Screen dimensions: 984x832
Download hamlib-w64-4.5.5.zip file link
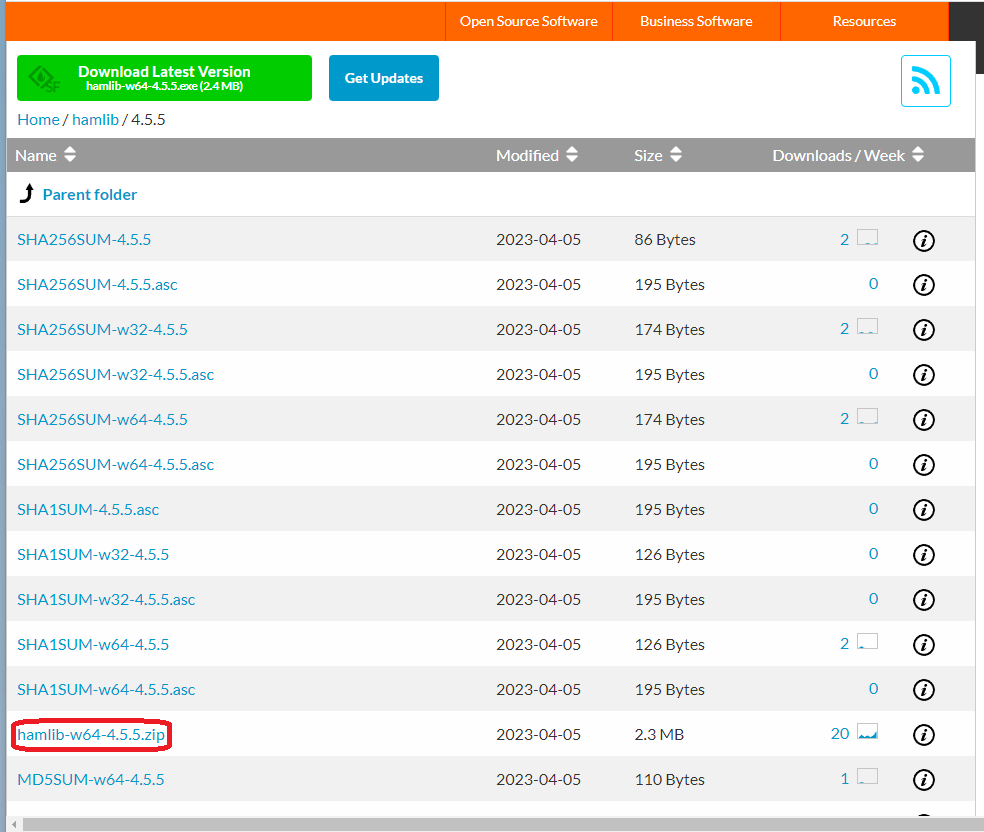click(x=91, y=735)
